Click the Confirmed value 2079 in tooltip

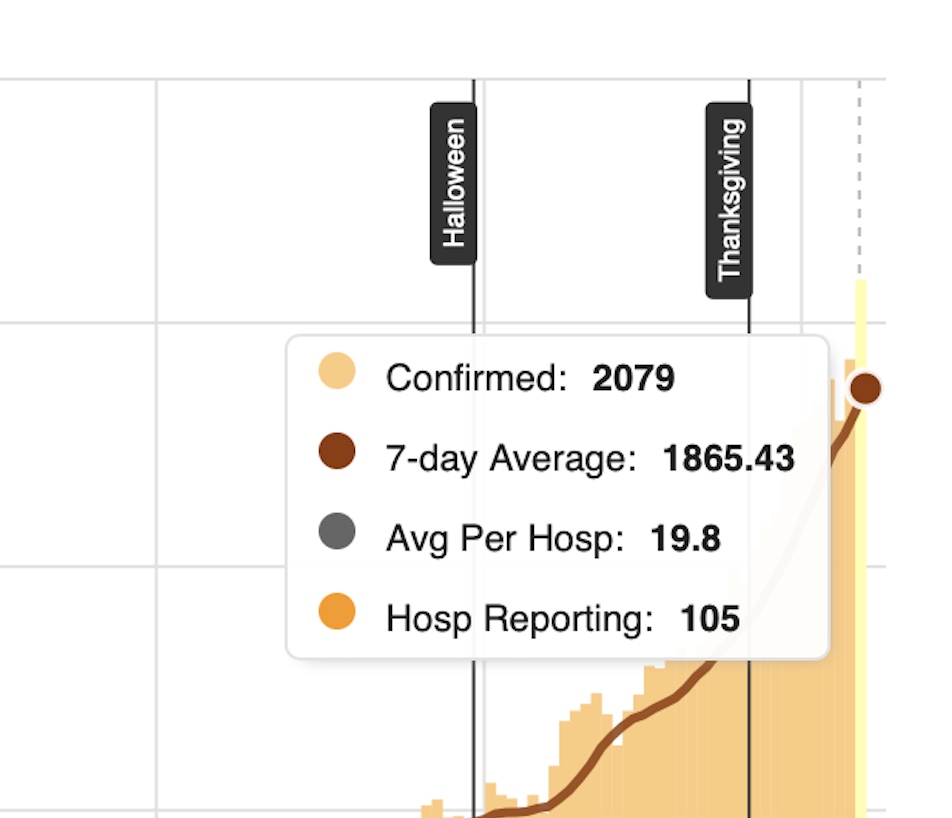[633, 378]
